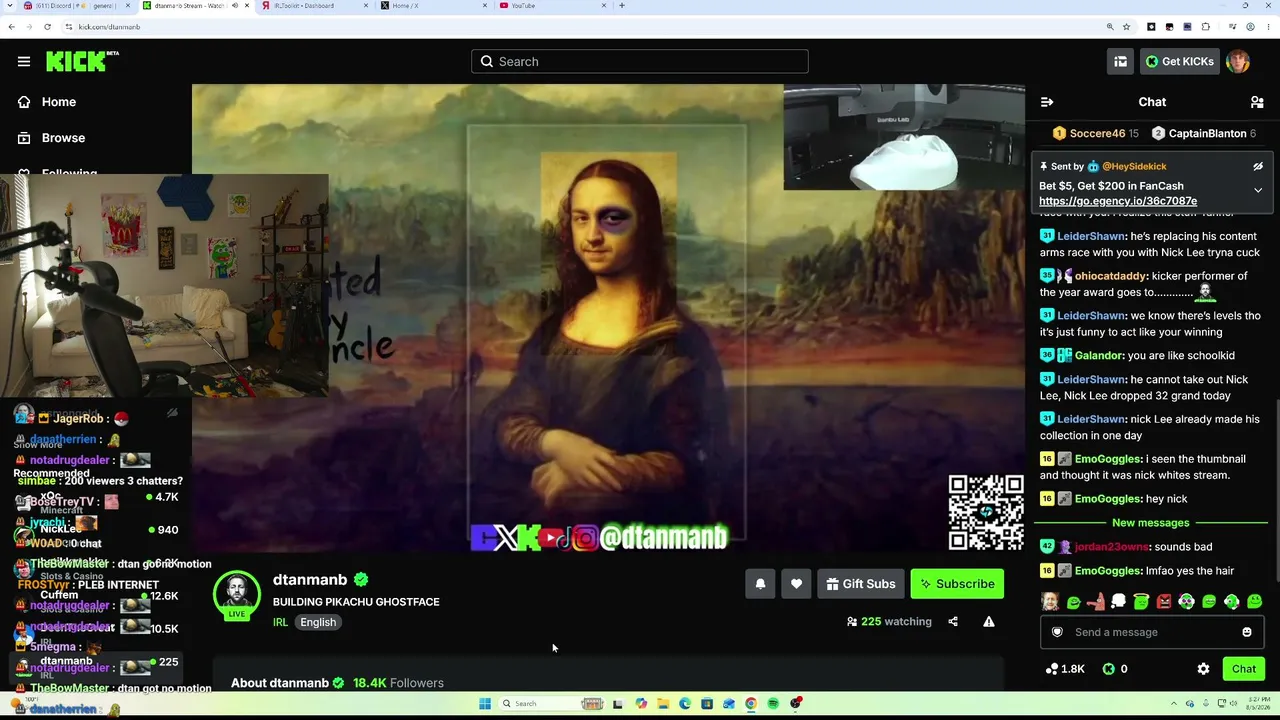Click the Get KICKs button
This screenshot has height=720, width=1280.
coord(1180,61)
